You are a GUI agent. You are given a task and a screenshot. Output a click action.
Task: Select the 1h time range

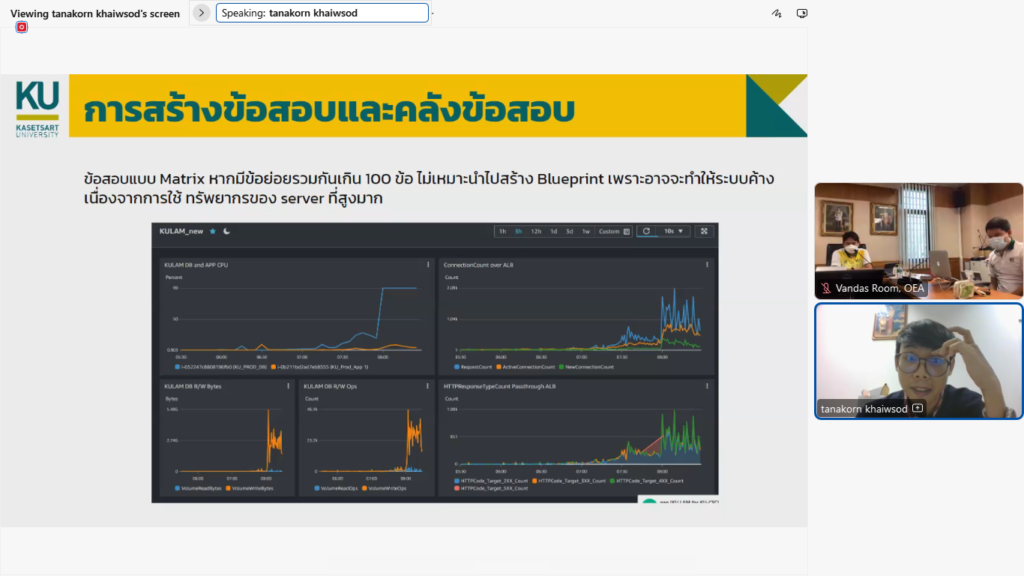501,232
